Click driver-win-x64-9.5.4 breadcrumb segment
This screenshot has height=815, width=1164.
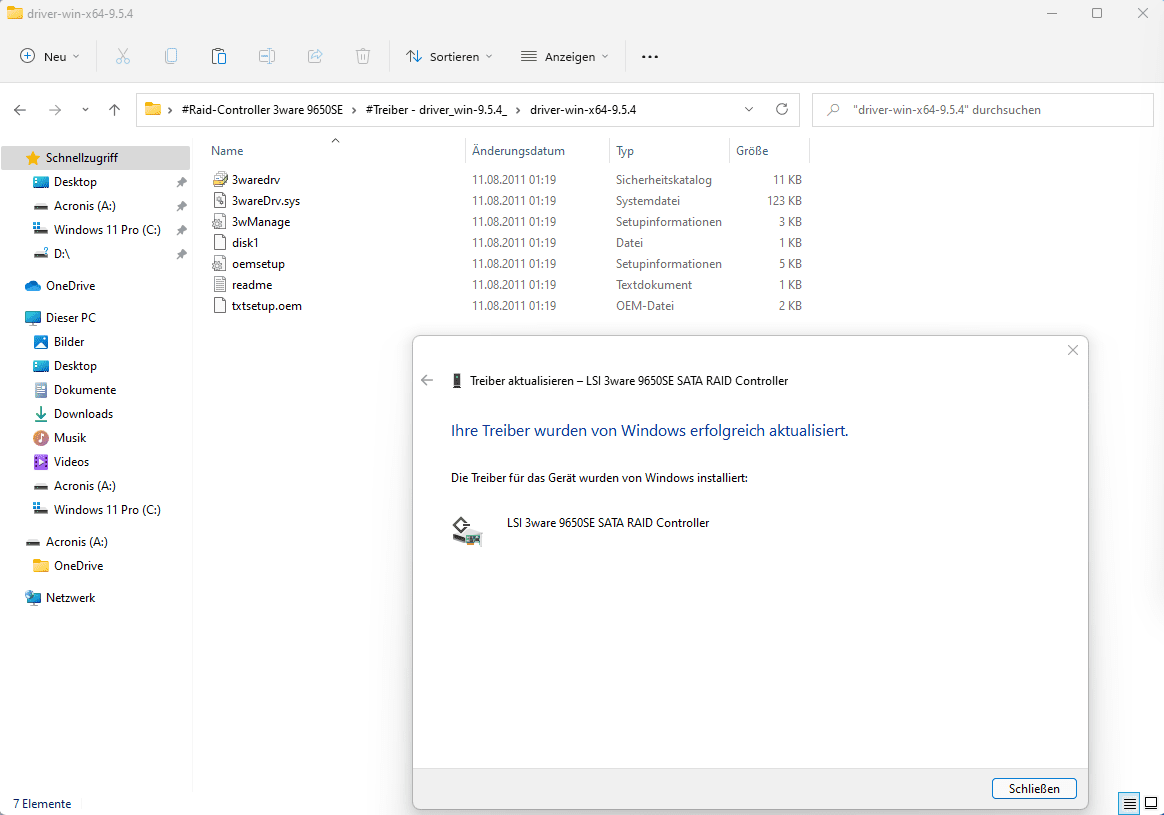(x=583, y=110)
